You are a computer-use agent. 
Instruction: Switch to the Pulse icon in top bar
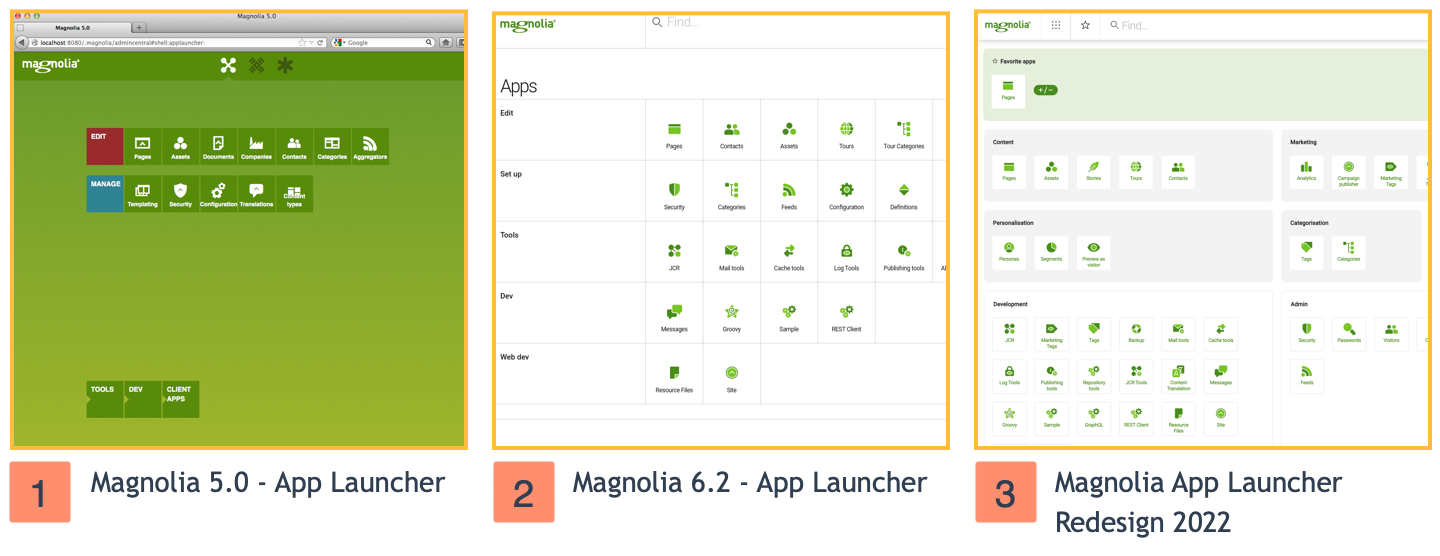[257, 66]
